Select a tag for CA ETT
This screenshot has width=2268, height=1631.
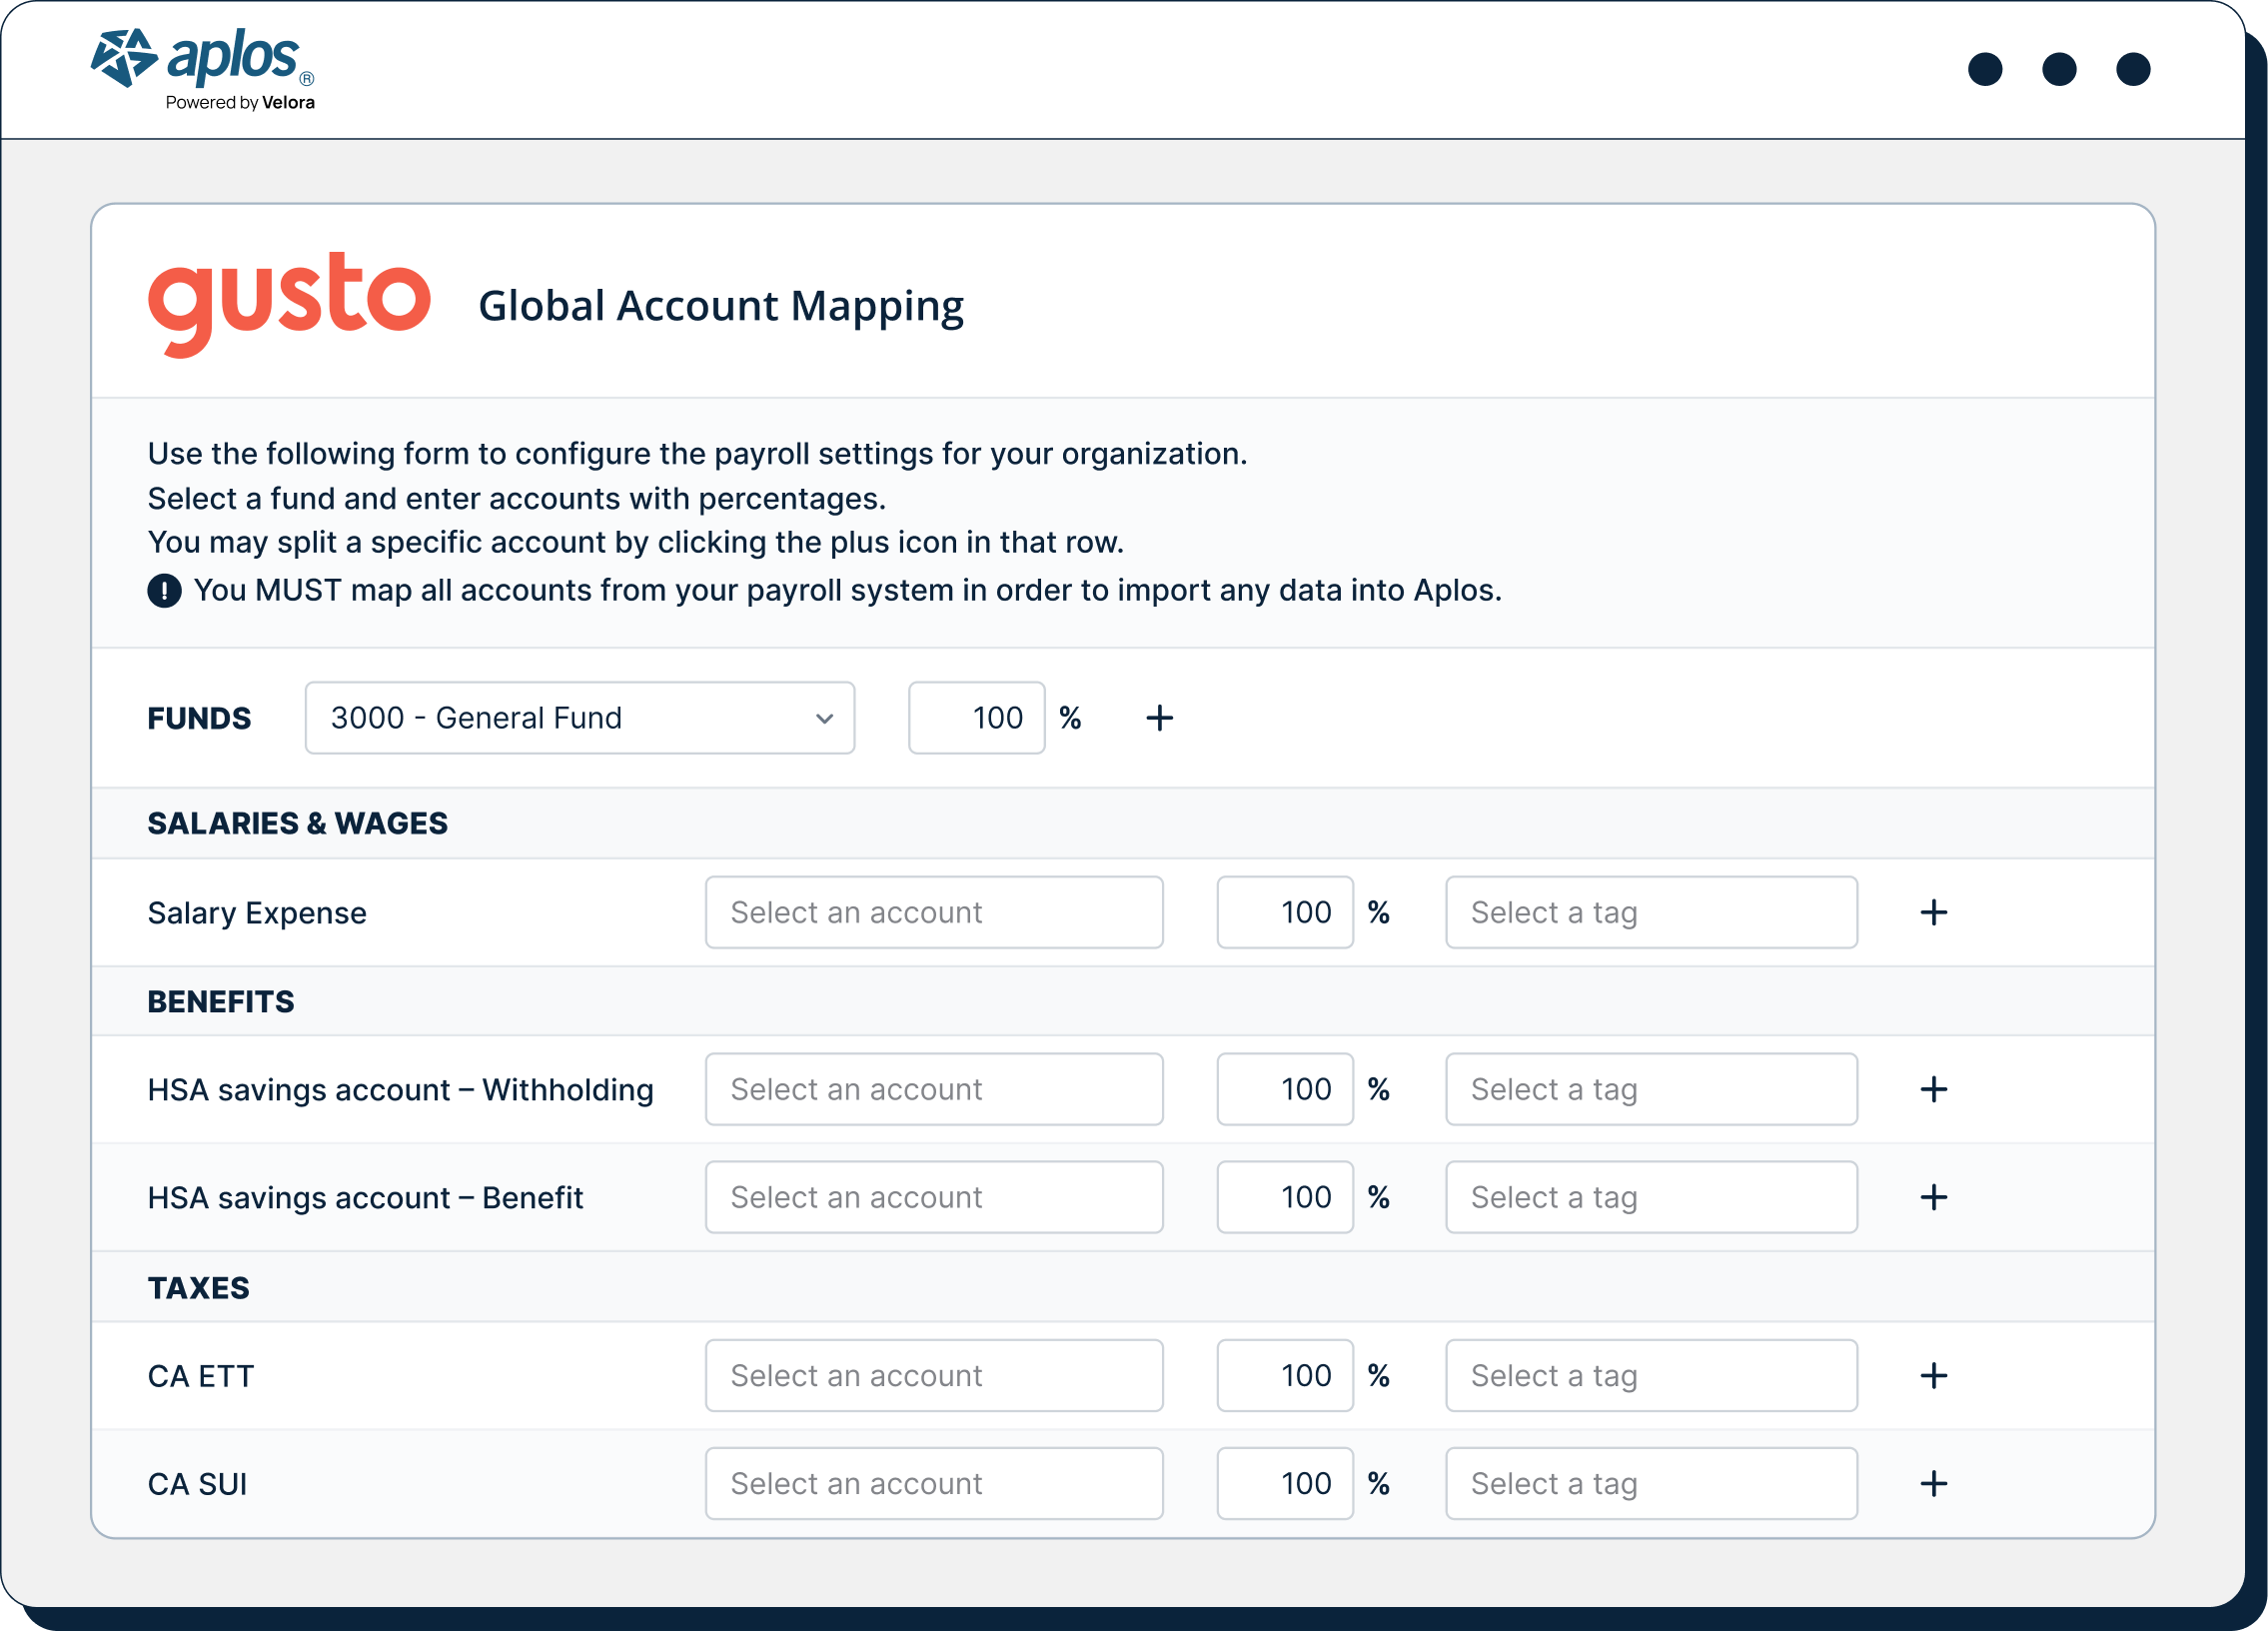coord(1651,1375)
